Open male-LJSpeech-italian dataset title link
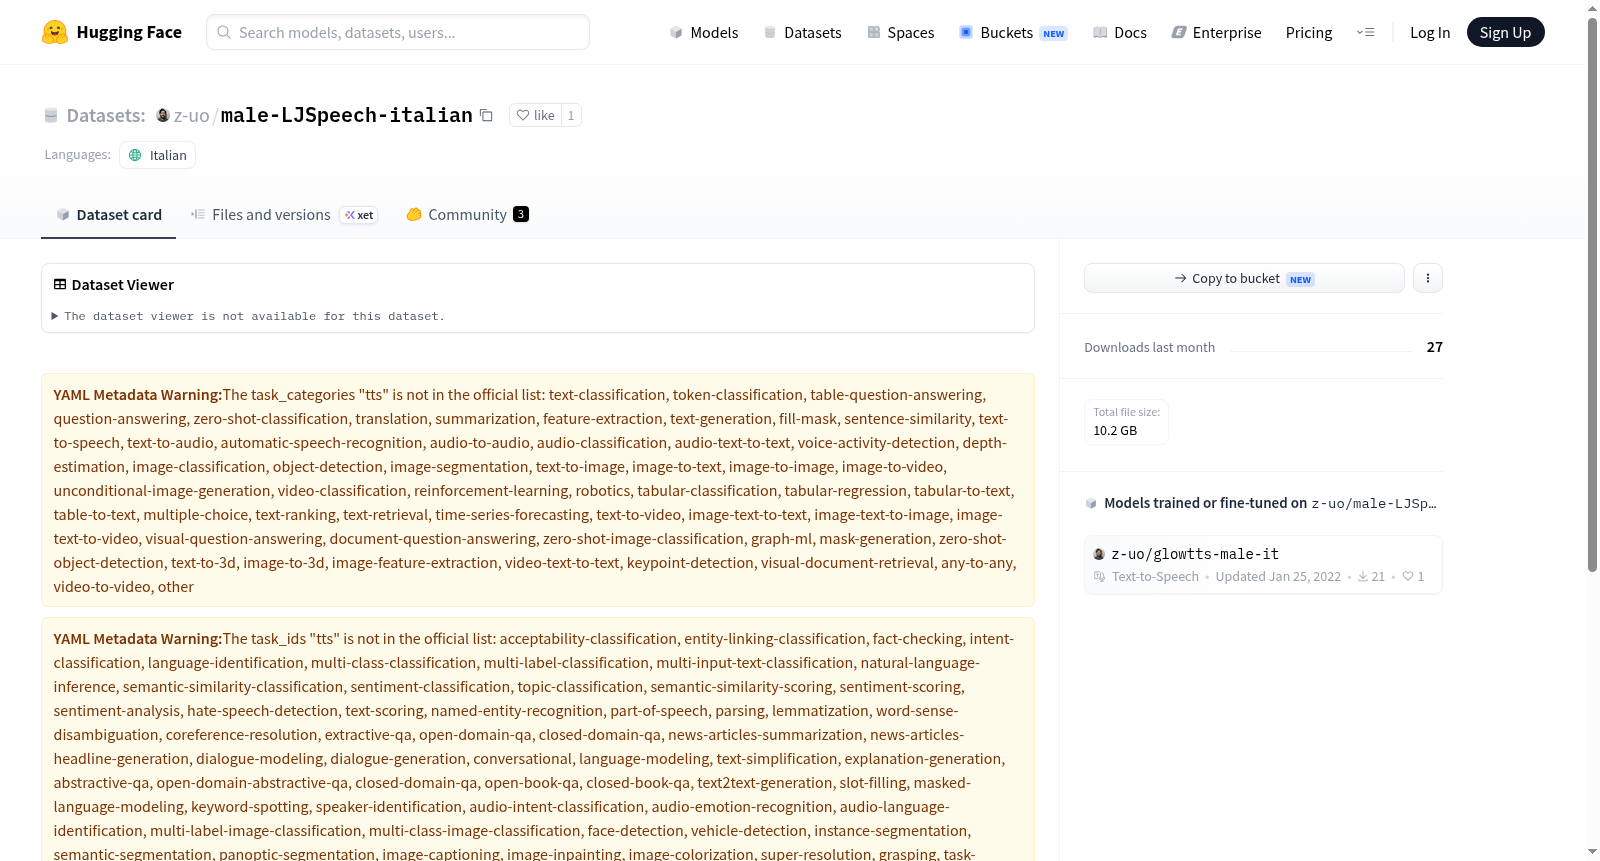Screen dimensions: 1600x861 point(346,115)
